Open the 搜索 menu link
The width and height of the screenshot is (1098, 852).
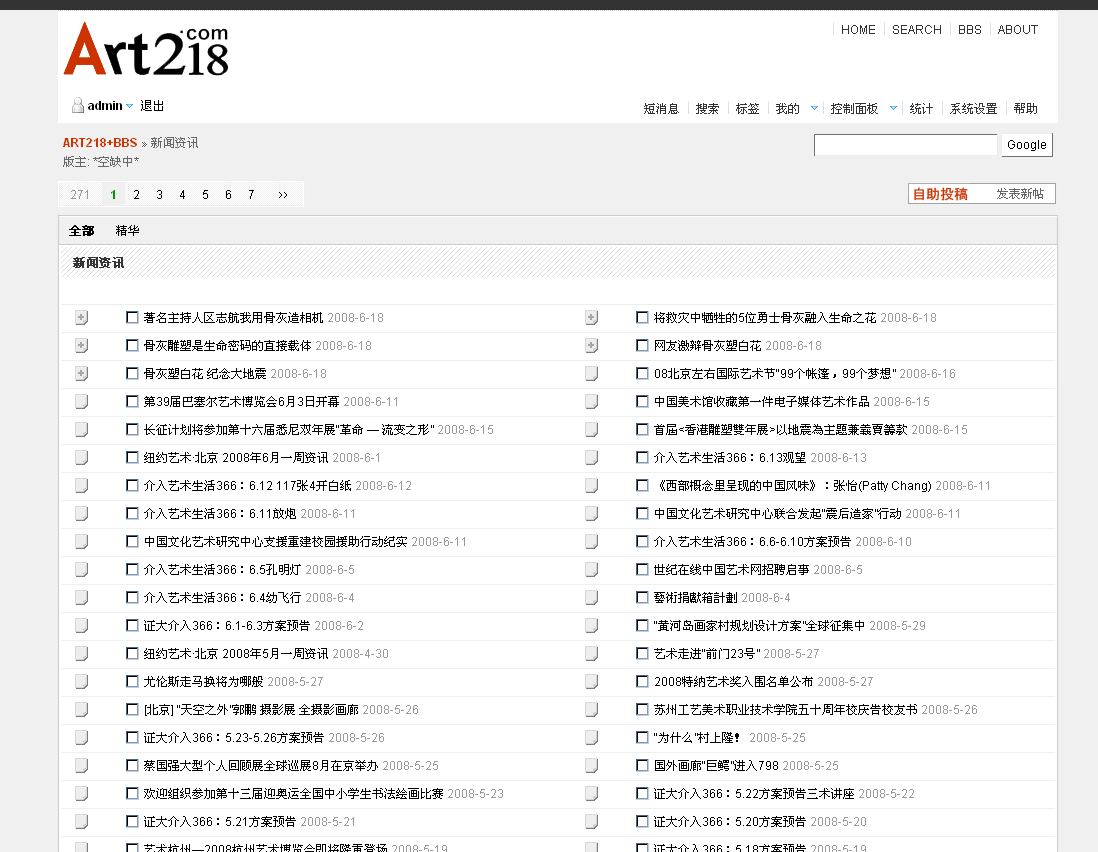coord(707,109)
